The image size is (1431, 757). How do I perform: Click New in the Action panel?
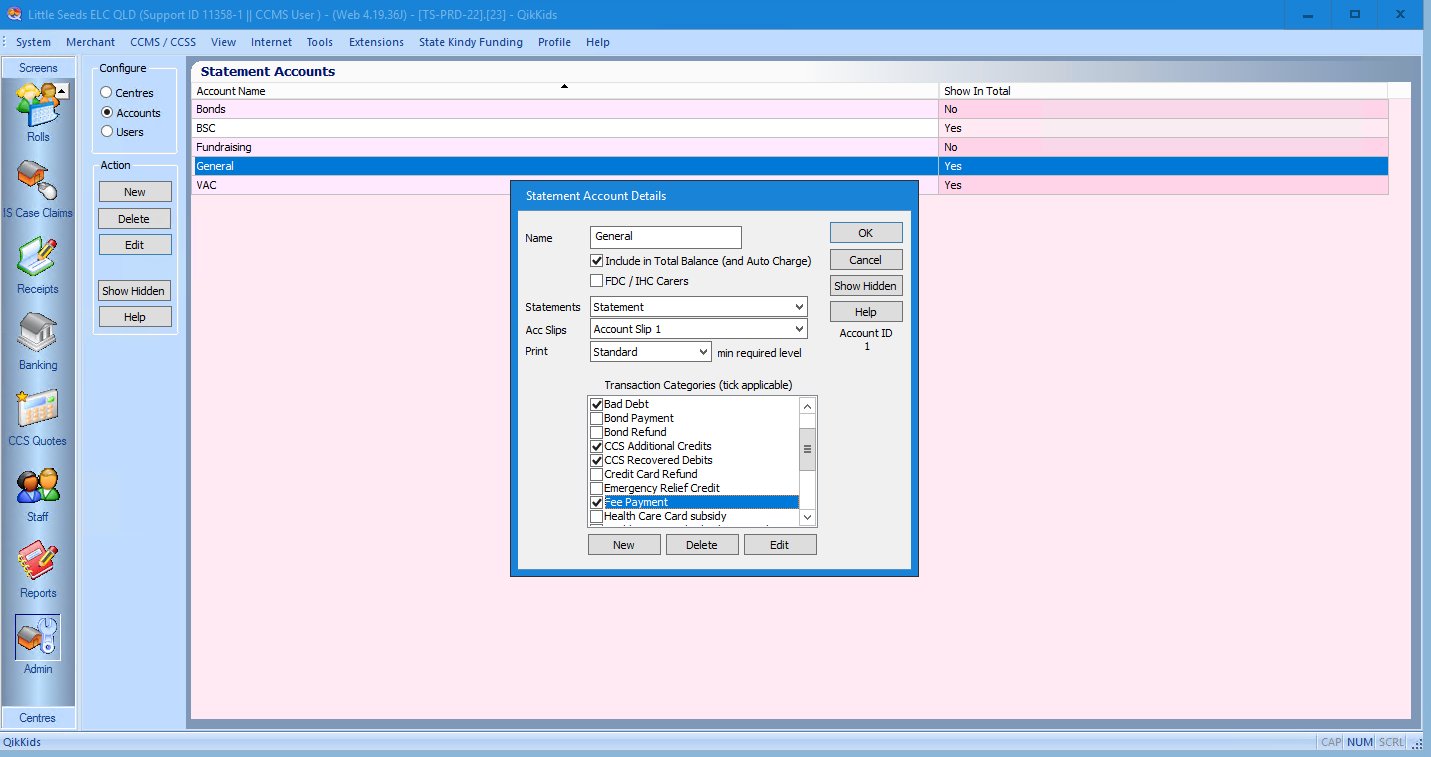135,192
